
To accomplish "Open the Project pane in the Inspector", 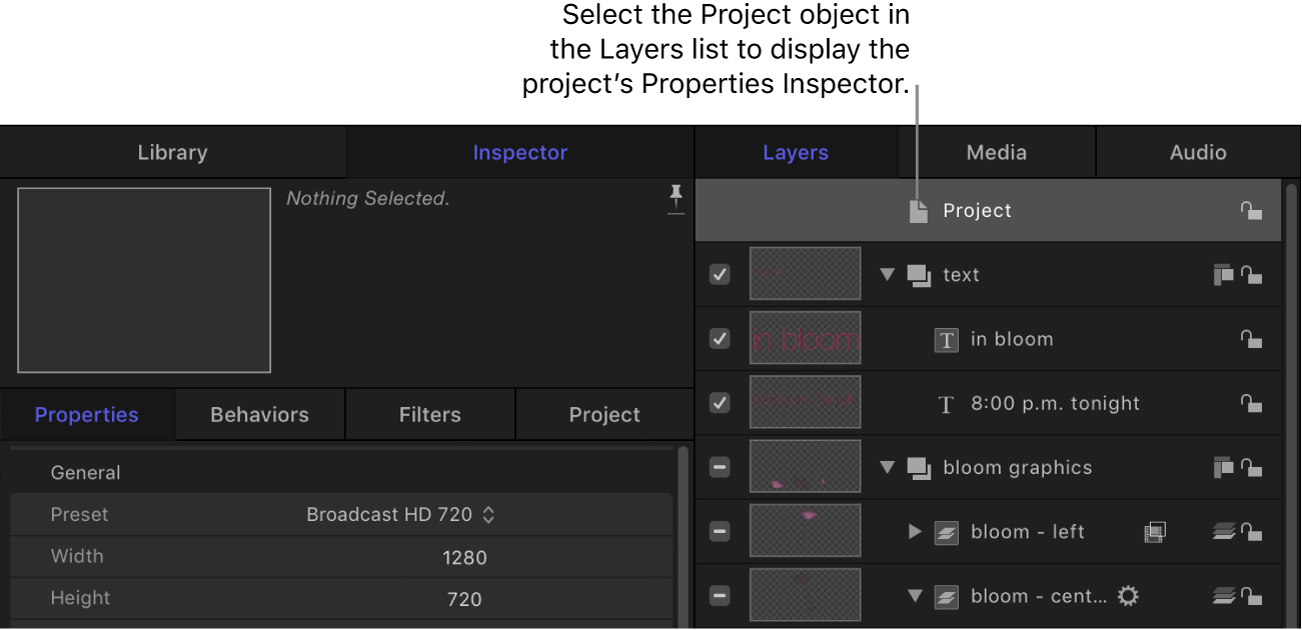I will (604, 414).
